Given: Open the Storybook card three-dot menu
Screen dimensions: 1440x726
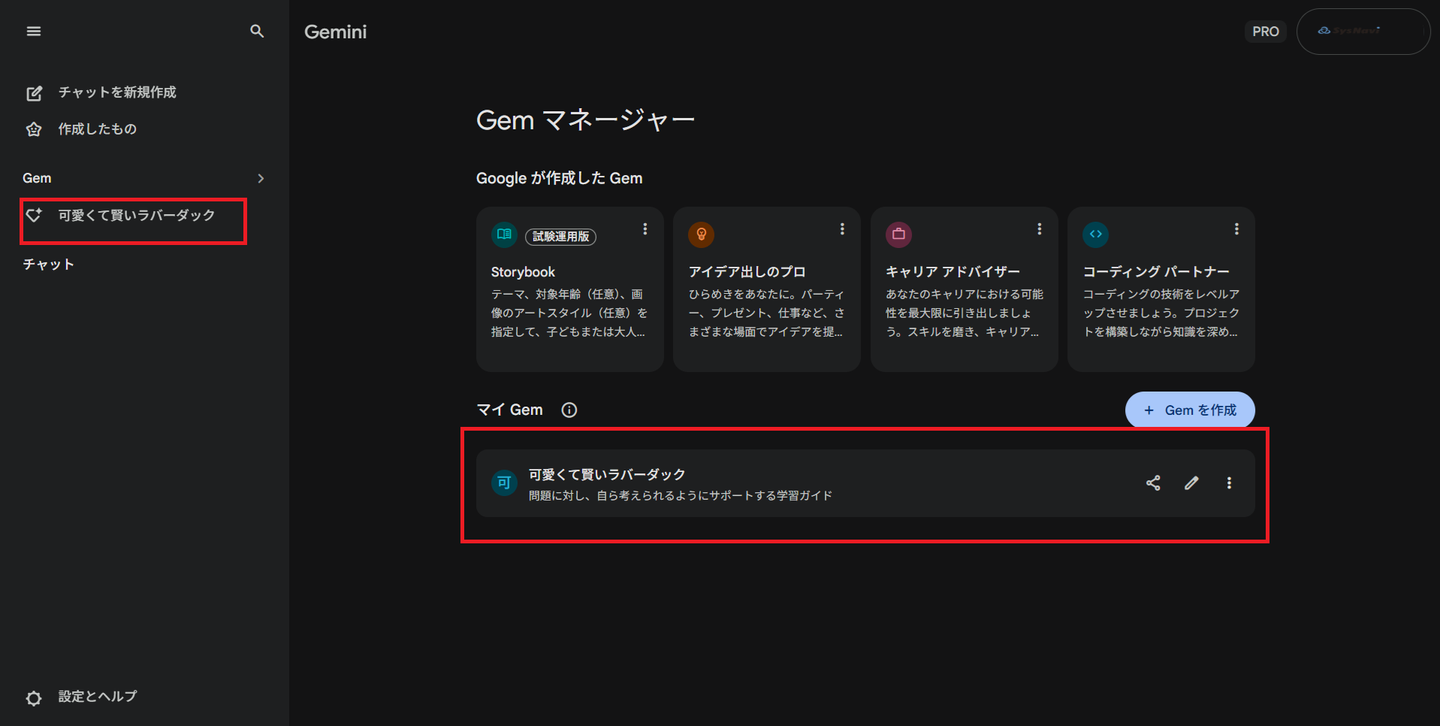Looking at the screenshot, I should coord(645,229).
